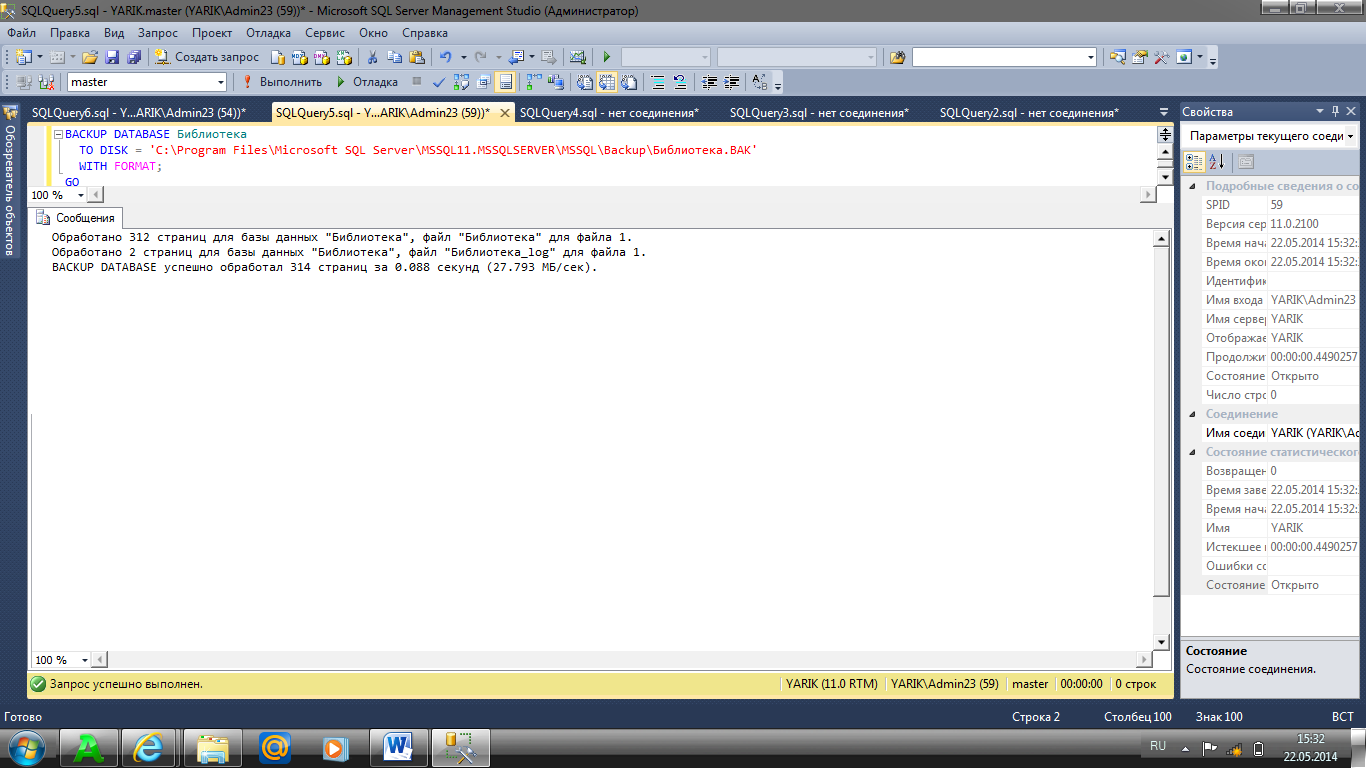Screen dimensions: 1366x768
Task: Click the Copy icon in toolbar
Action: point(395,57)
